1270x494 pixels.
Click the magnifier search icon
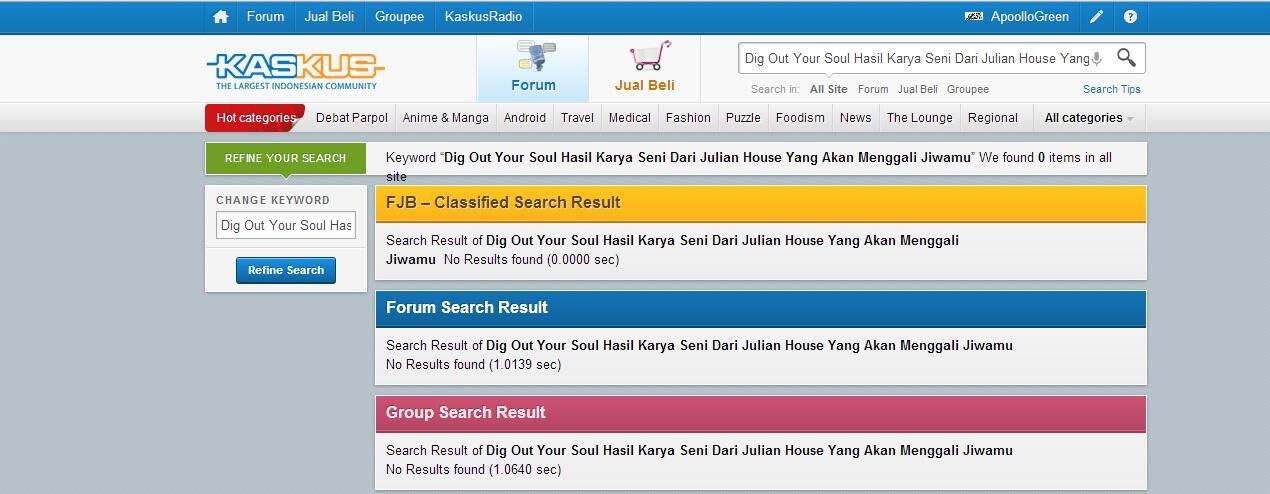(x=1126, y=58)
